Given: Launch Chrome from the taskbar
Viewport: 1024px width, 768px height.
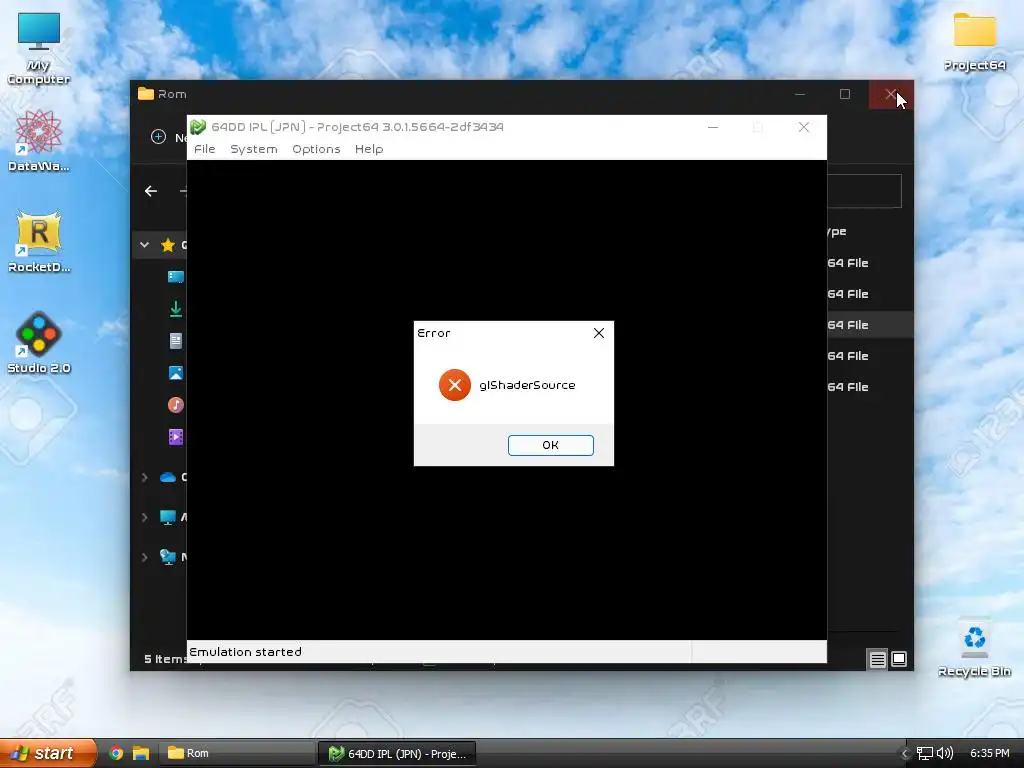Looking at the screenshot, I should pyautogui.click(x=116, y=753).
